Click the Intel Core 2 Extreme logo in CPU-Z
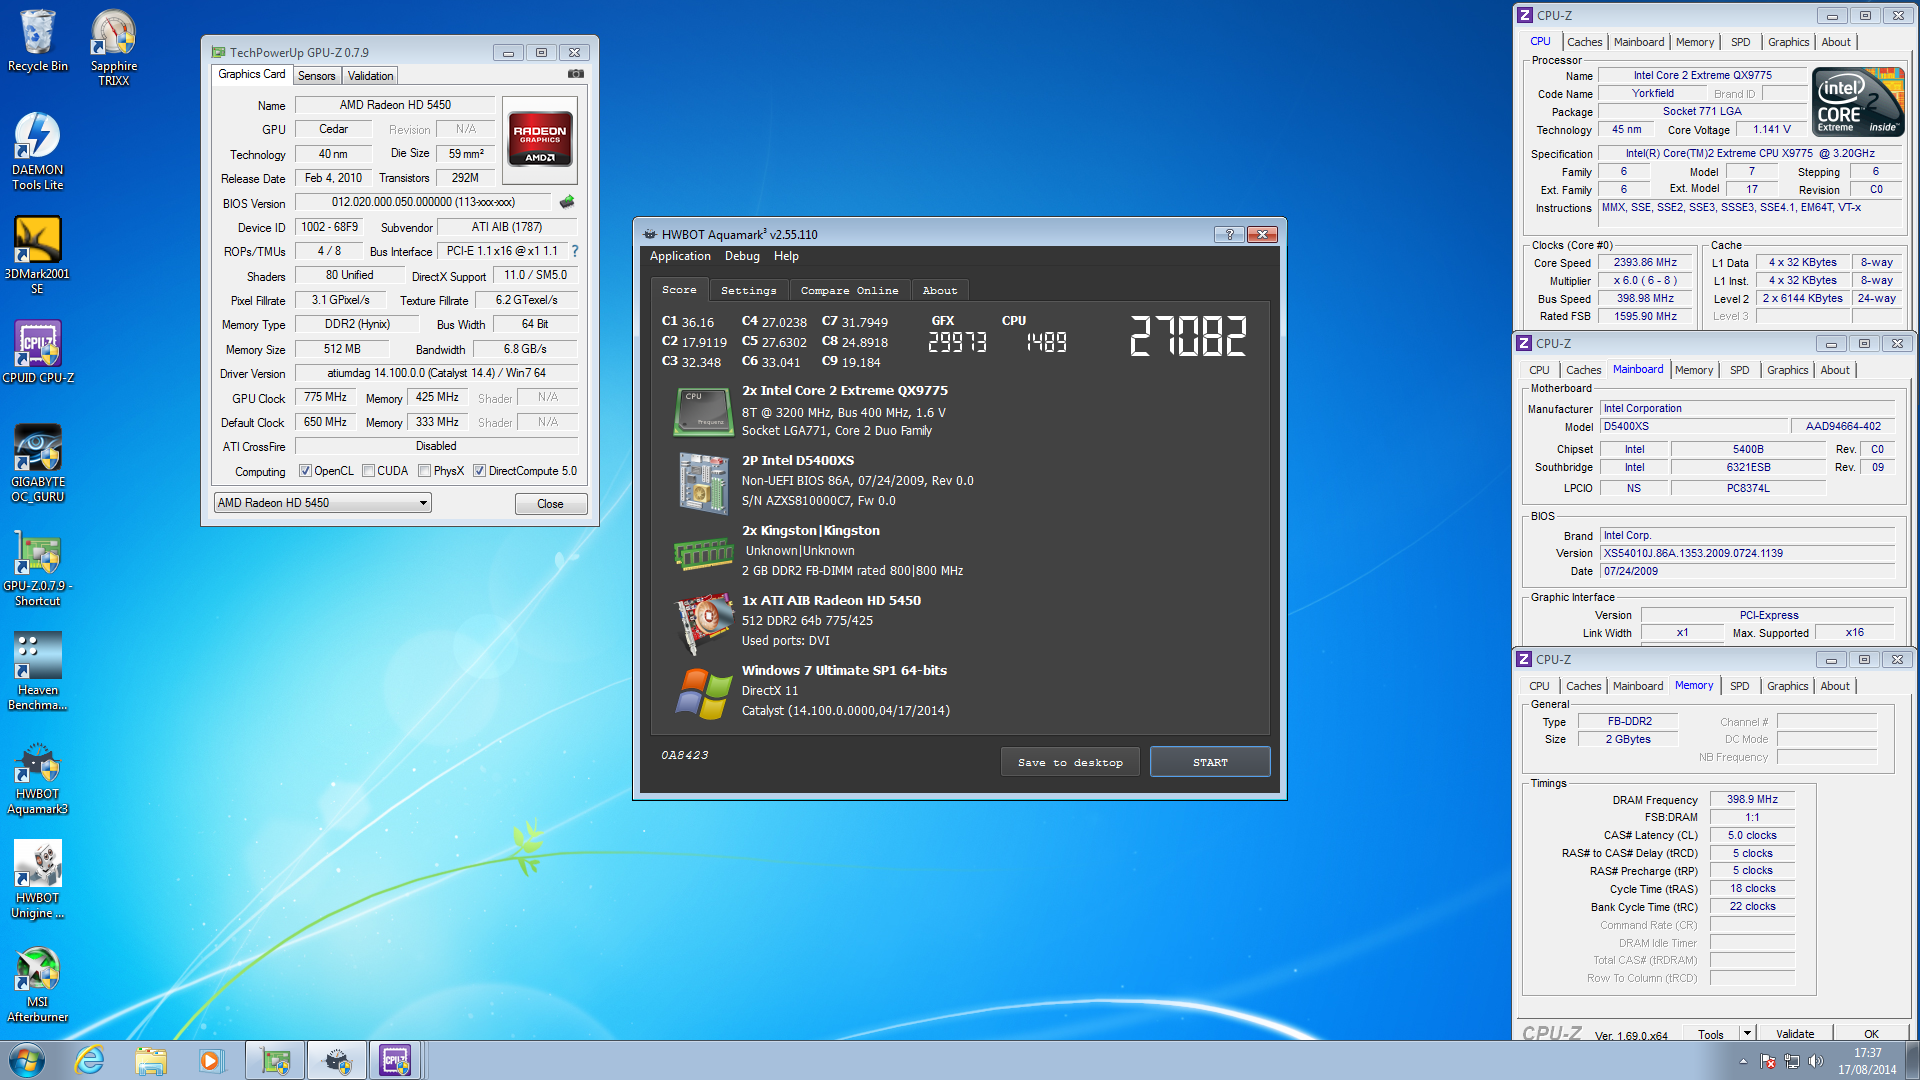The width and height of the screenshot is (1920, 1080). pyautogui.click(x=1857, y=102)
